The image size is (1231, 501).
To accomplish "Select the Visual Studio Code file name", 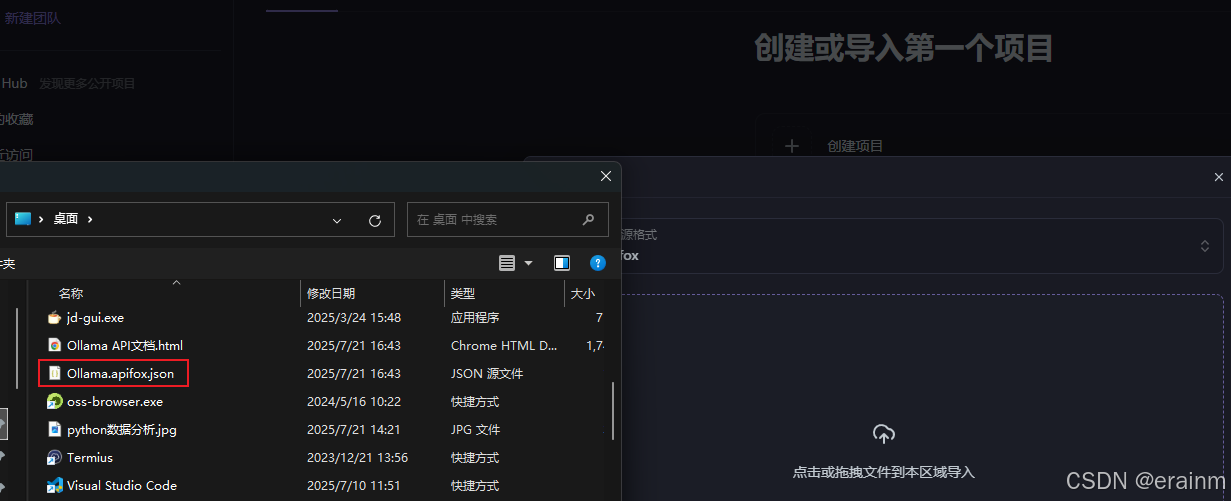I will 122,485.
